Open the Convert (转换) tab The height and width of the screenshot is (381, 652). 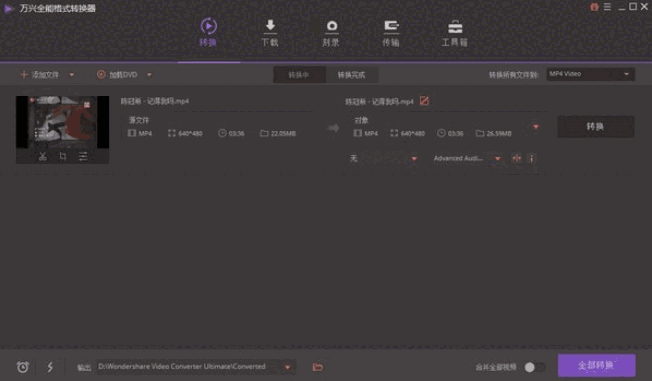pos(208,32)
